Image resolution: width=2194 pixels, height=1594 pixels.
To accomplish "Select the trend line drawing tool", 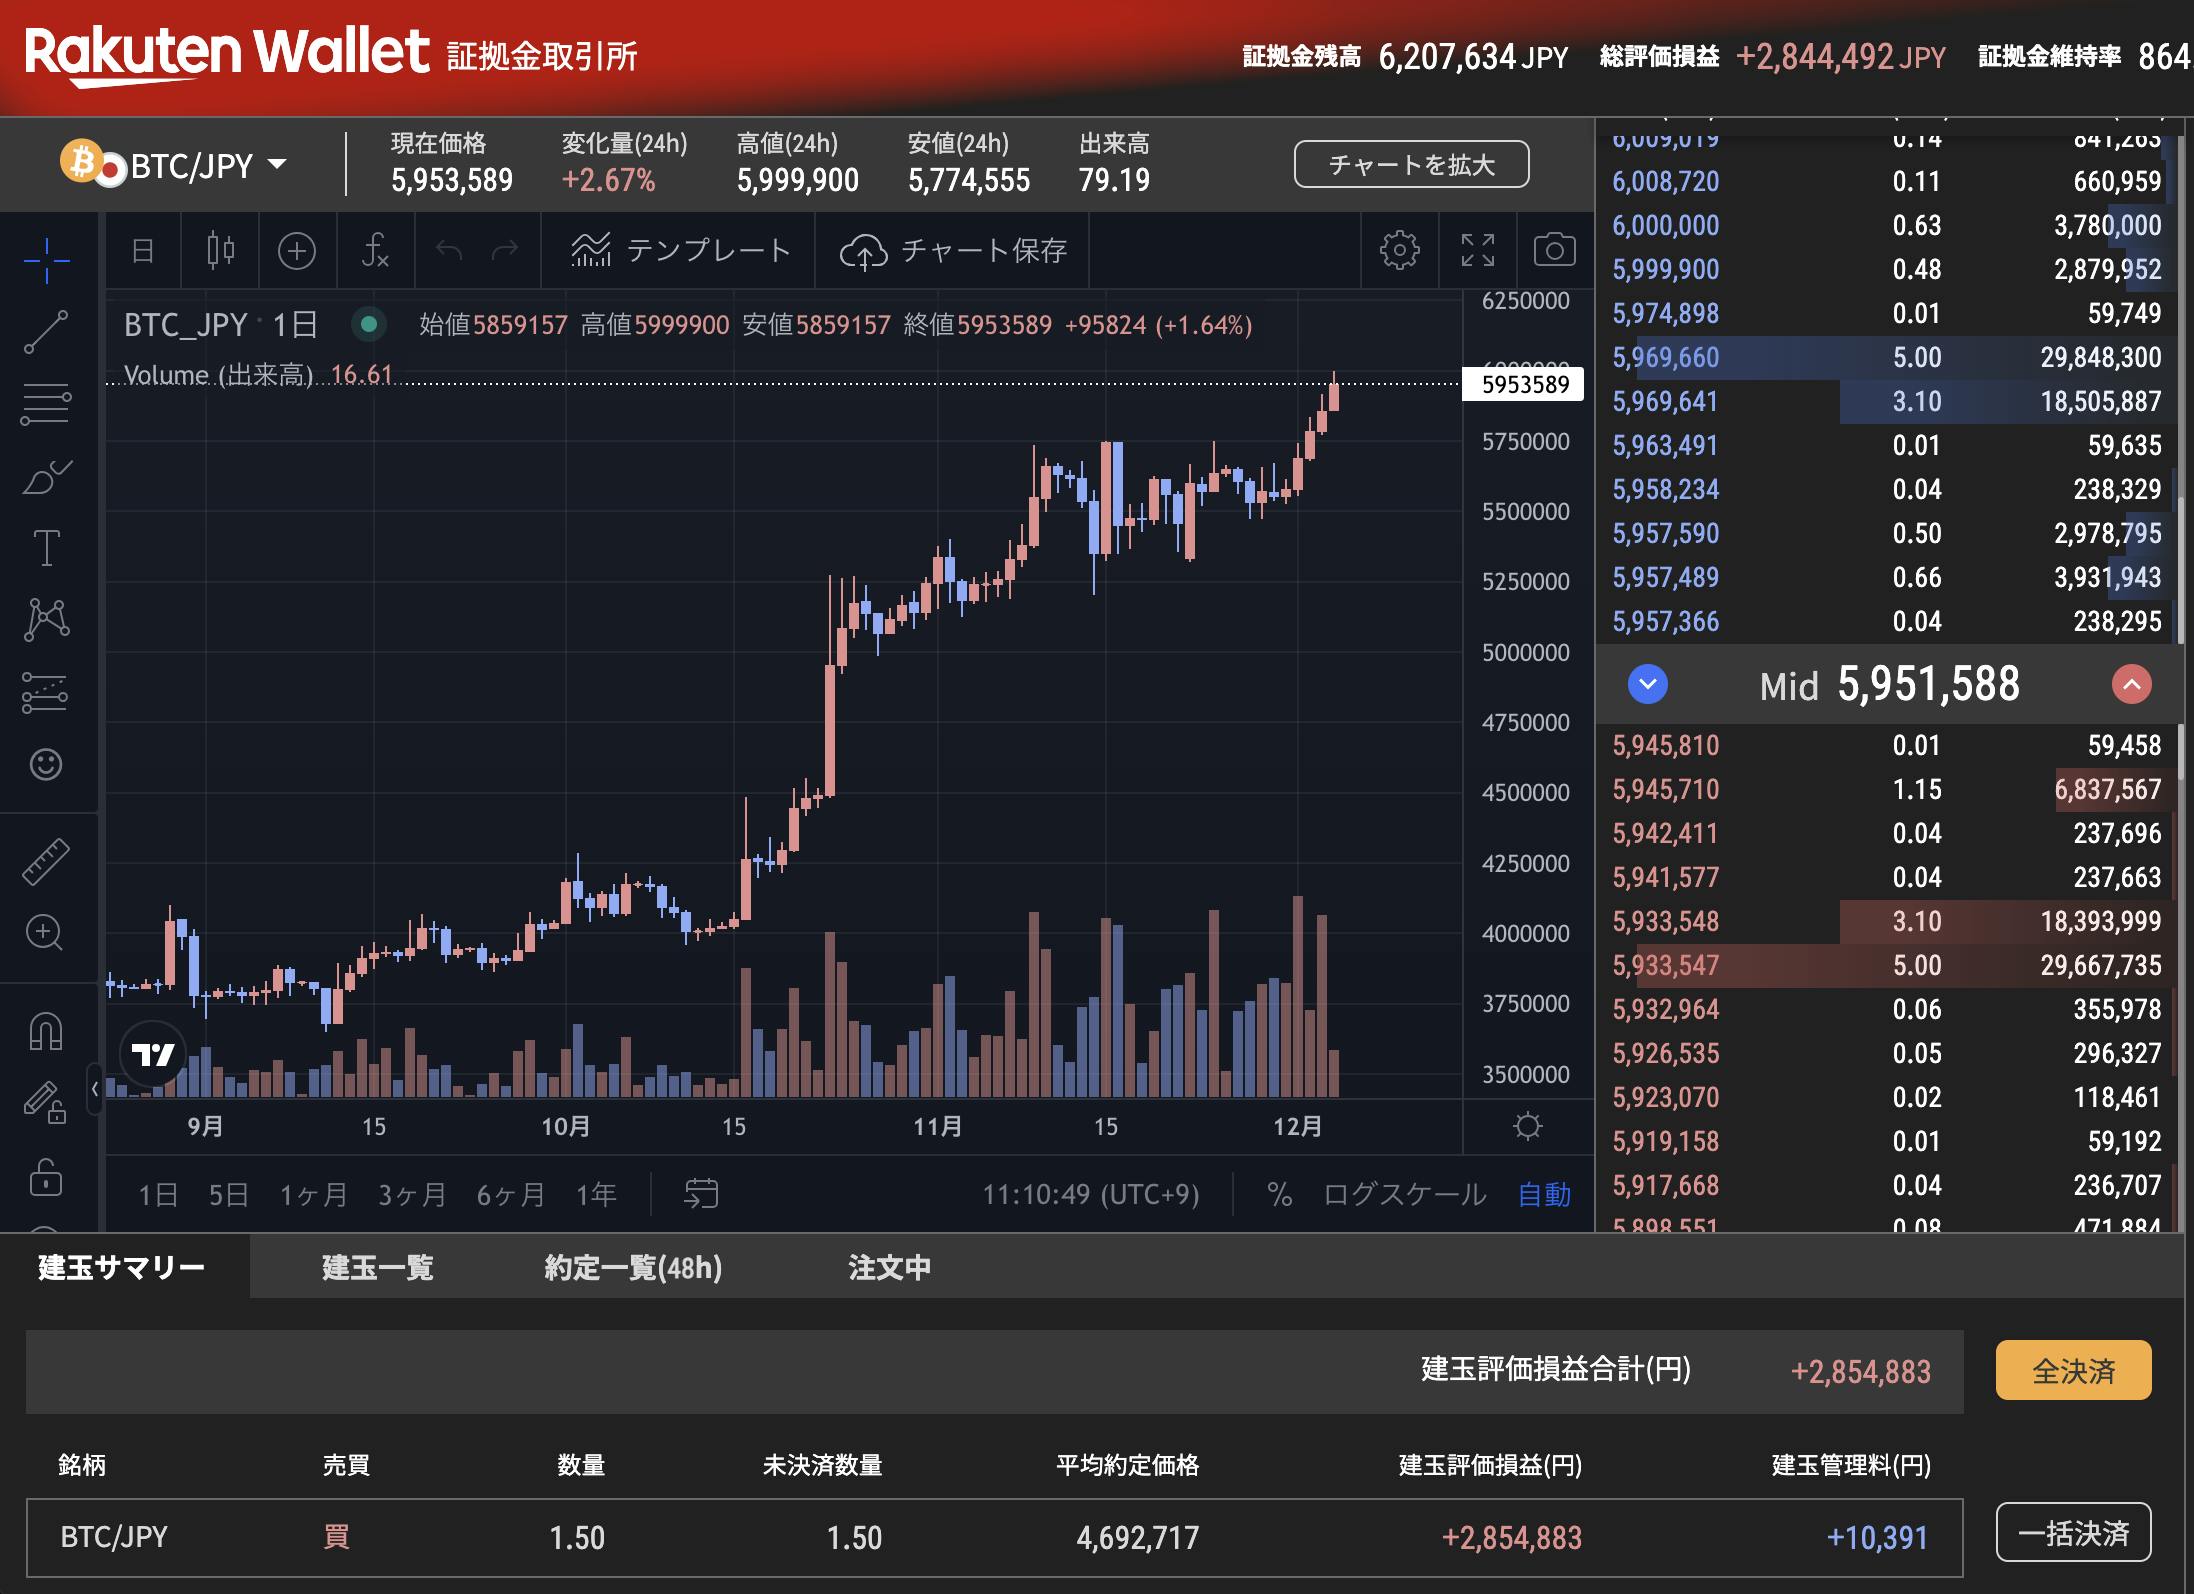I will tap(45, 330).
